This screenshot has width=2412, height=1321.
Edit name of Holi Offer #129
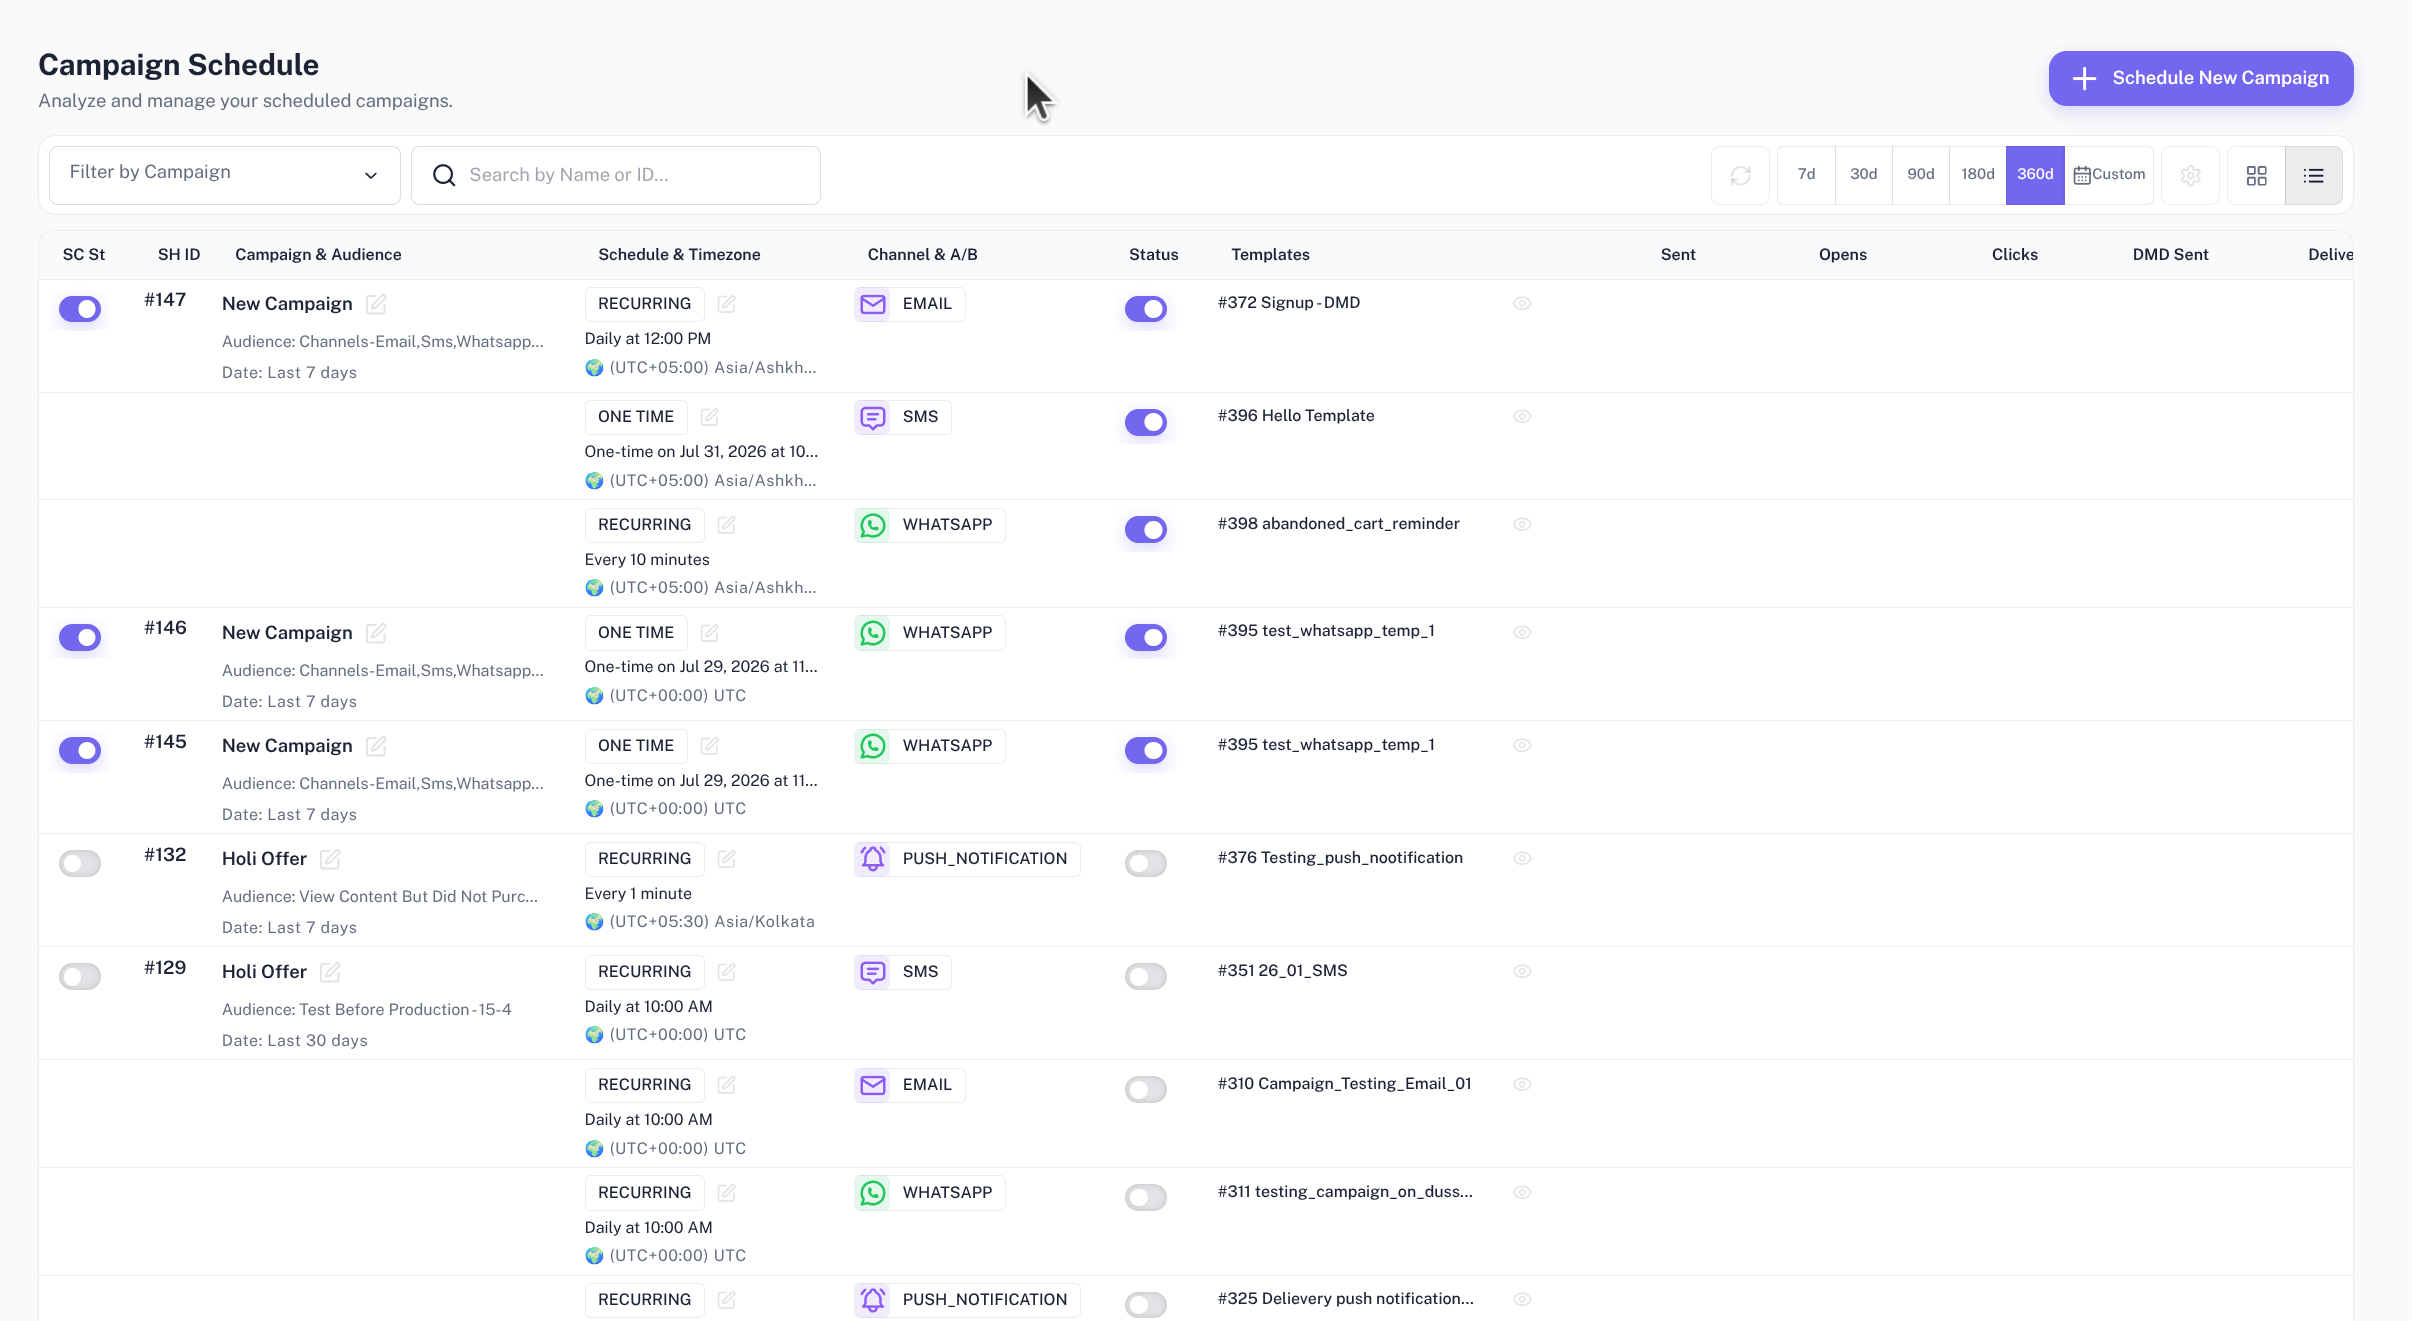point(330,972)
